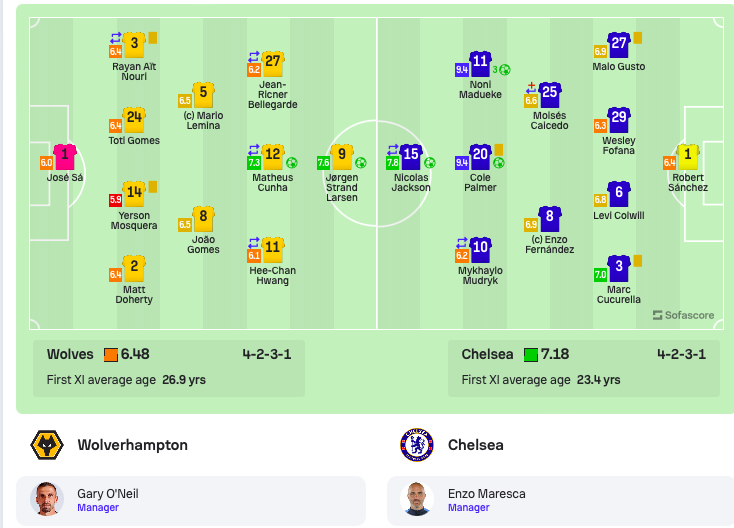Open Marc Cucurella's 7.0 rating badge
The width and height of the screenshot is (734, 528).
pyautogui.click(x=600, y=274)
